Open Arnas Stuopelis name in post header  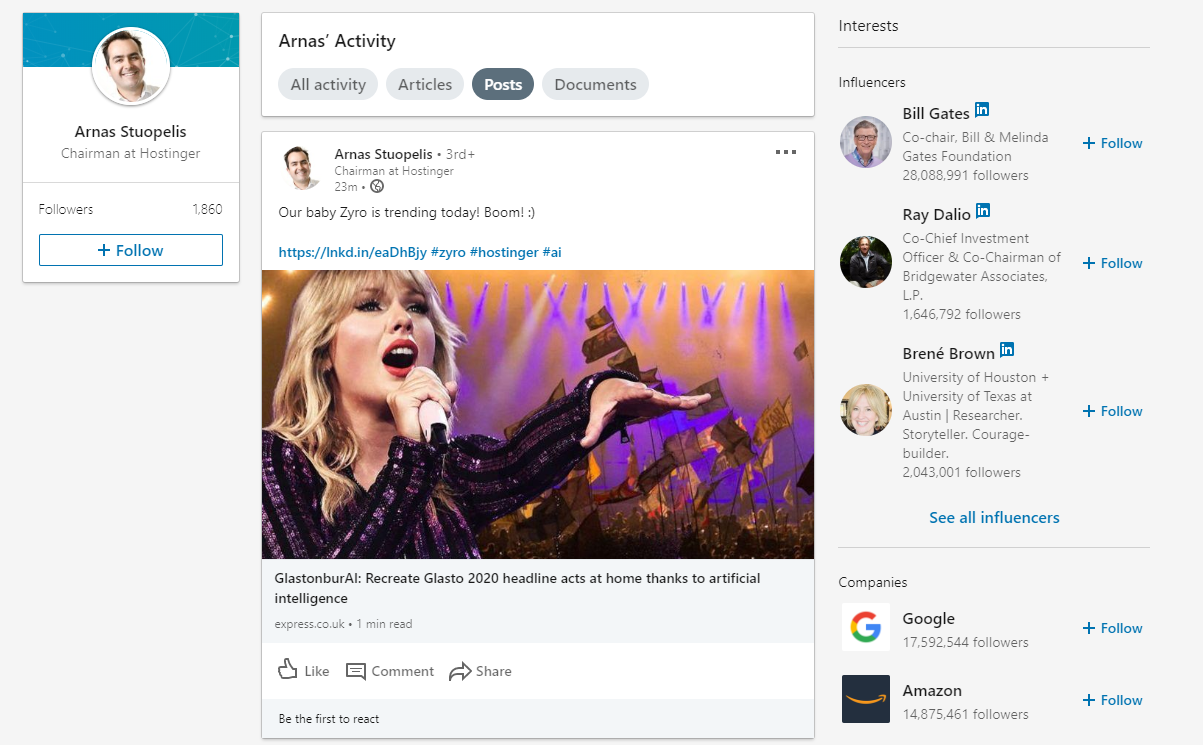point(383,154)
